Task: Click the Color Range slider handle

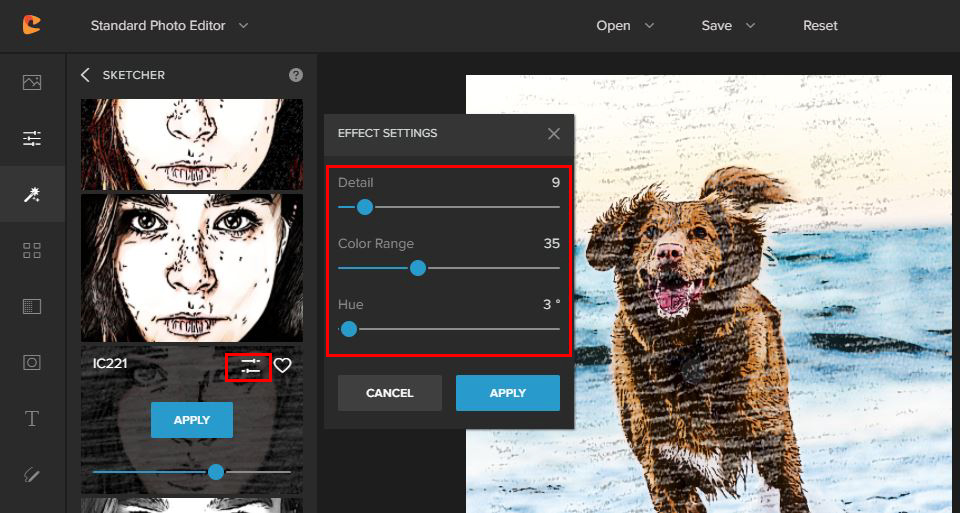Action: click(418, 268)
